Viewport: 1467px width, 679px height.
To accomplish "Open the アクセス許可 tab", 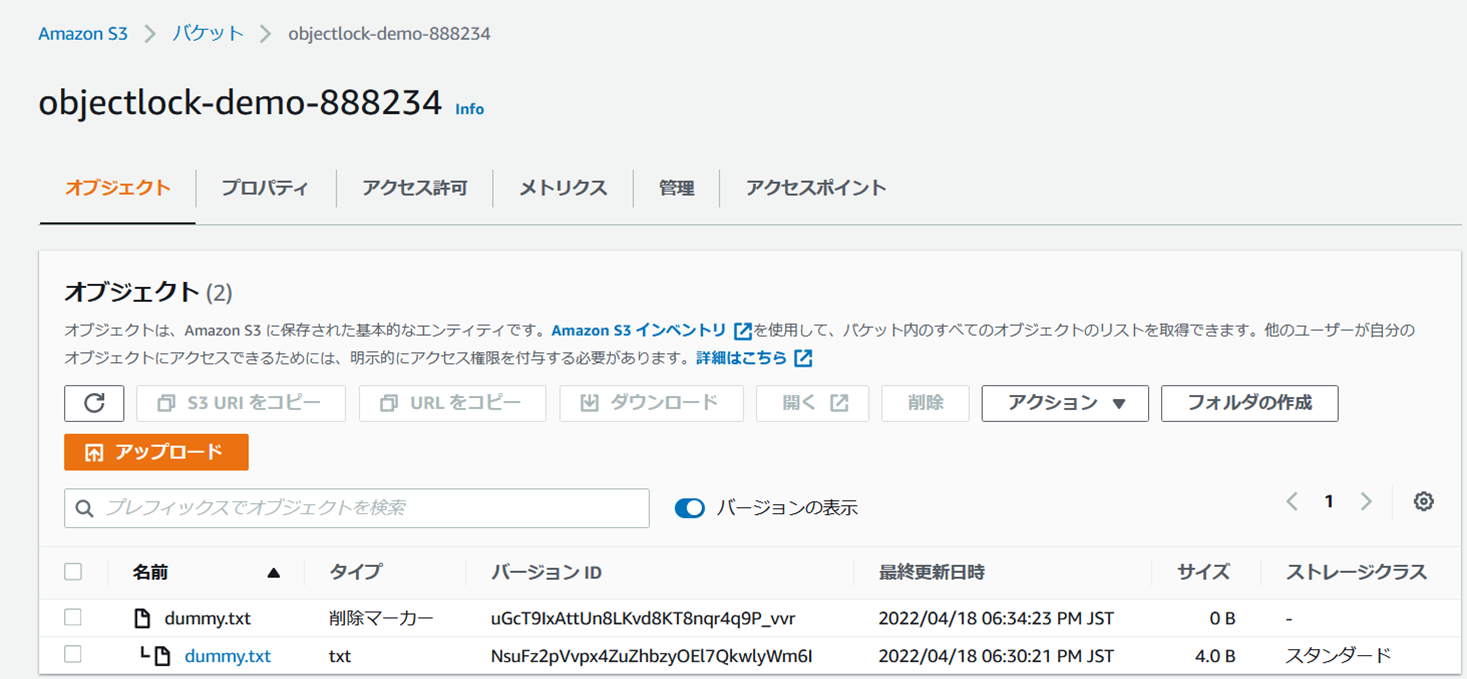I will pyautogui.click(x=415, y=188).
